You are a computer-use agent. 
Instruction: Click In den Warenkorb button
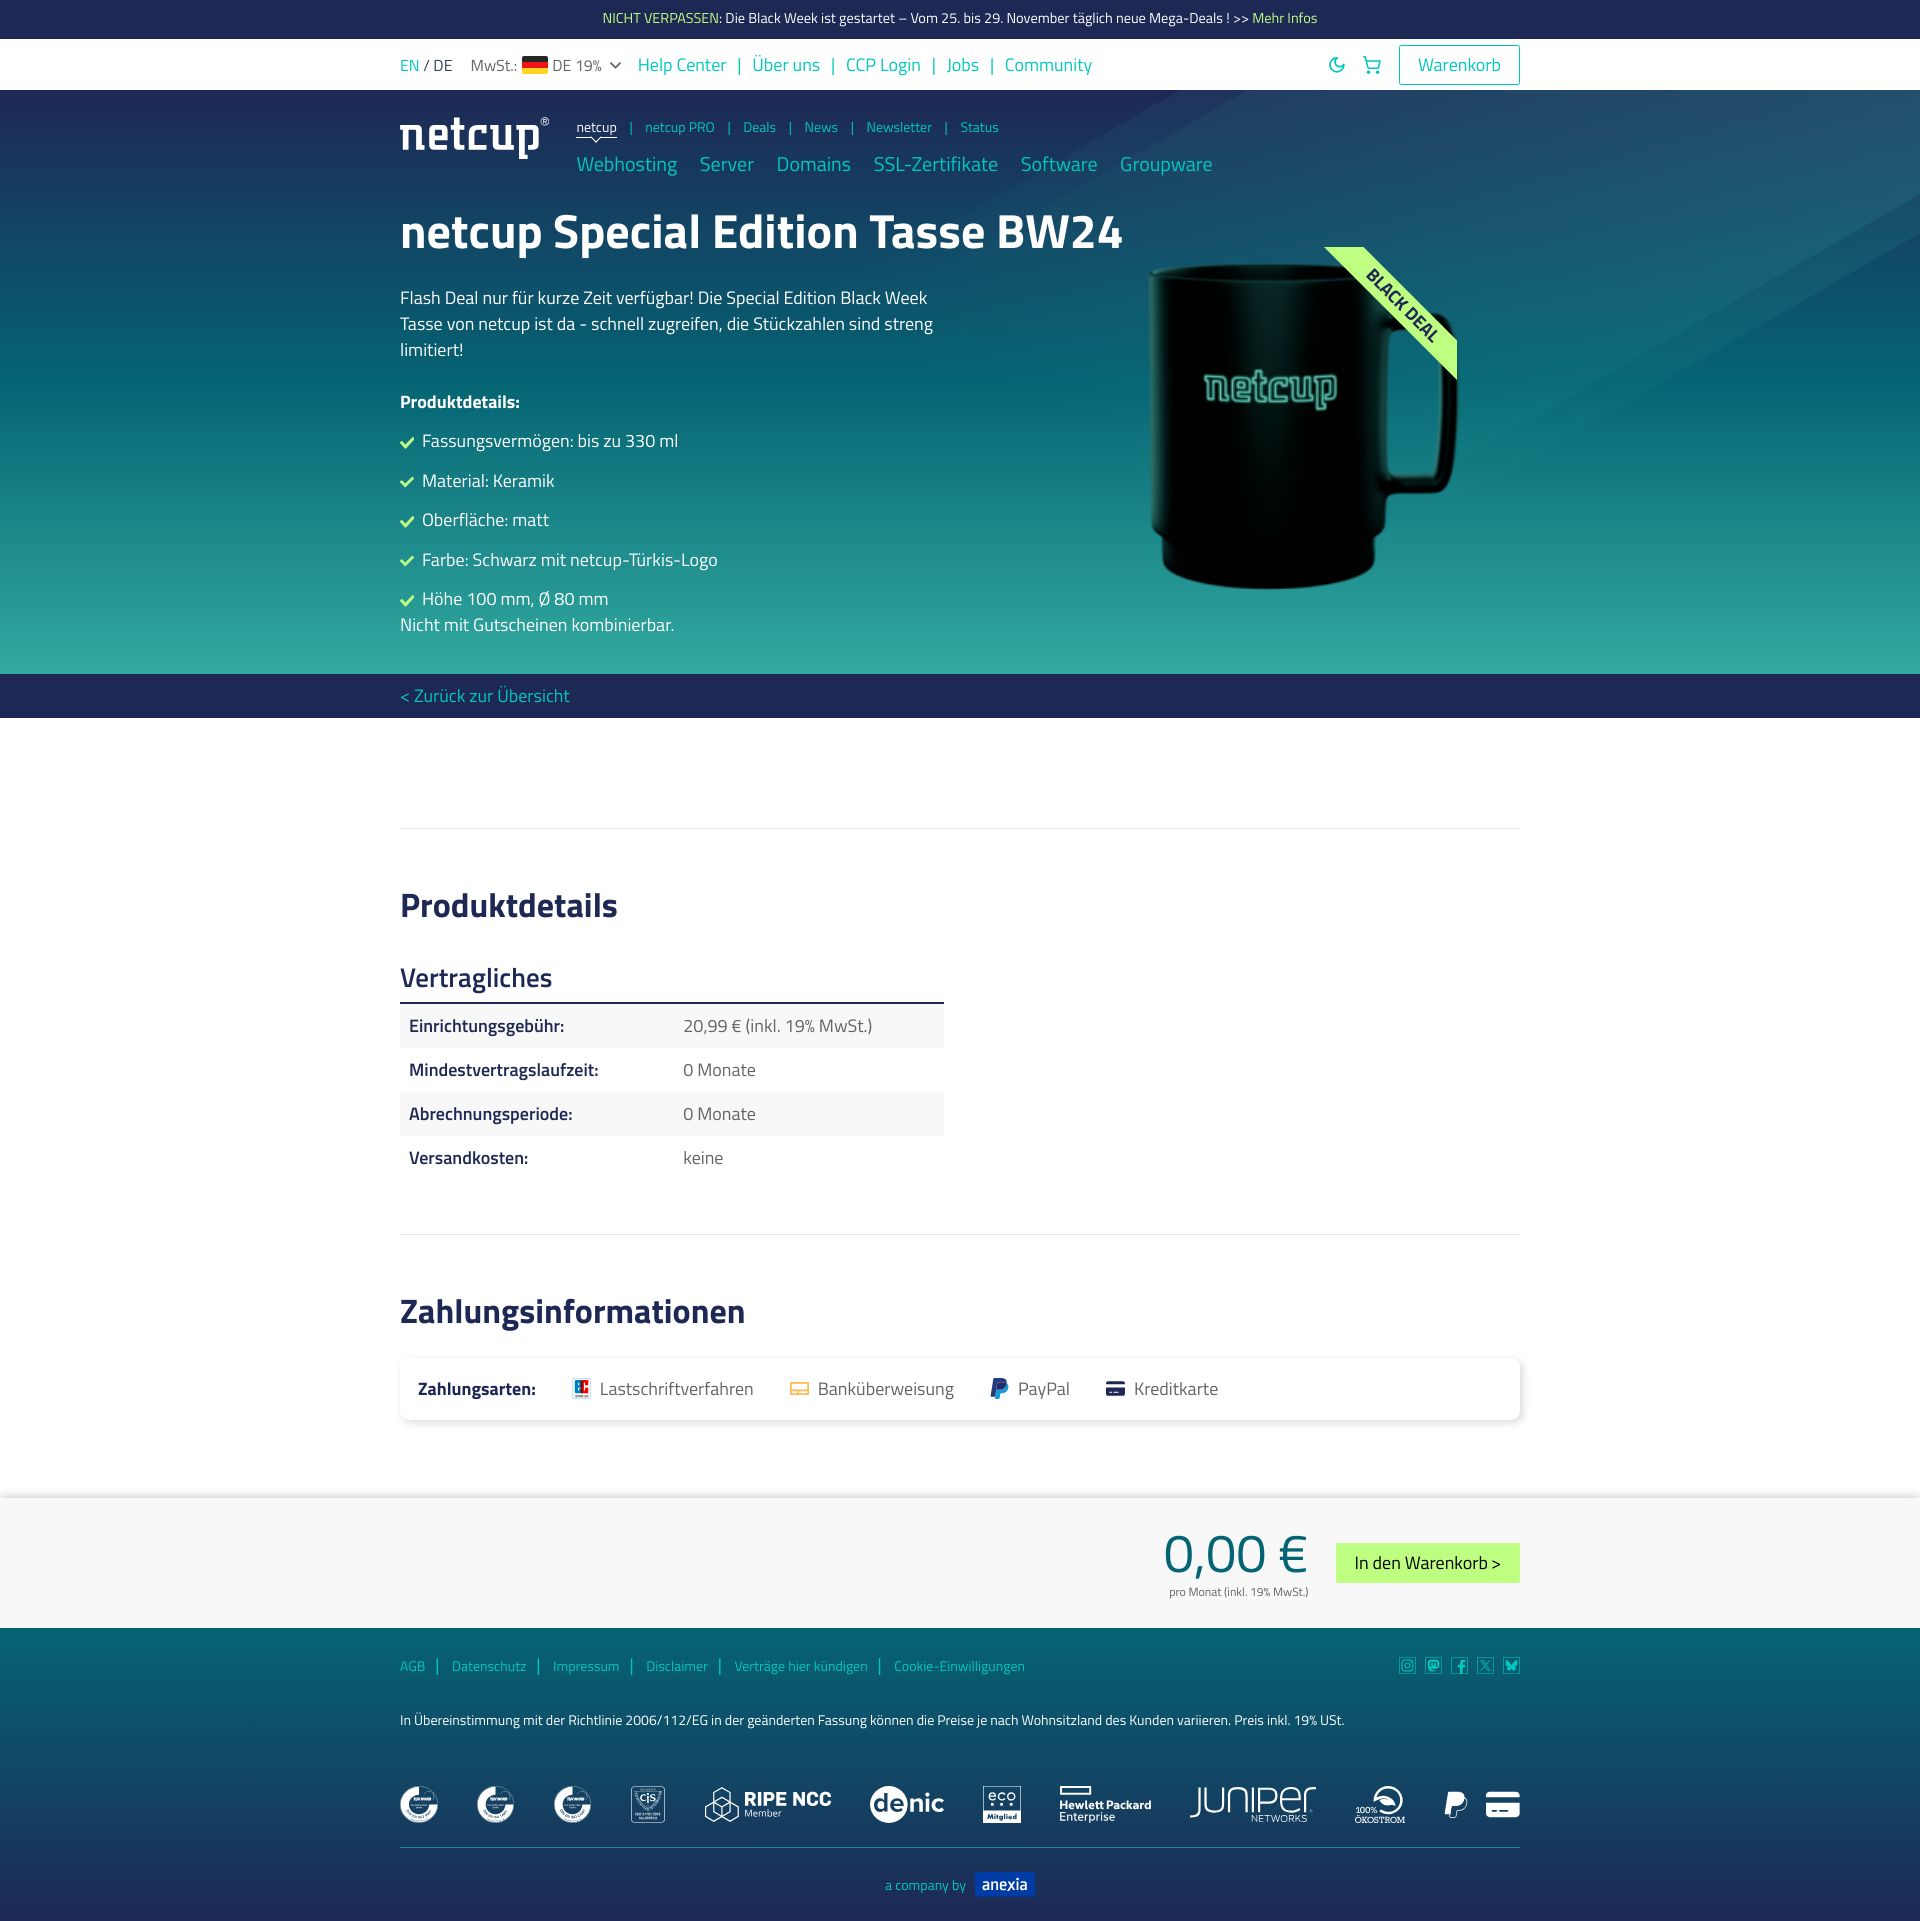[1427, 1563]
